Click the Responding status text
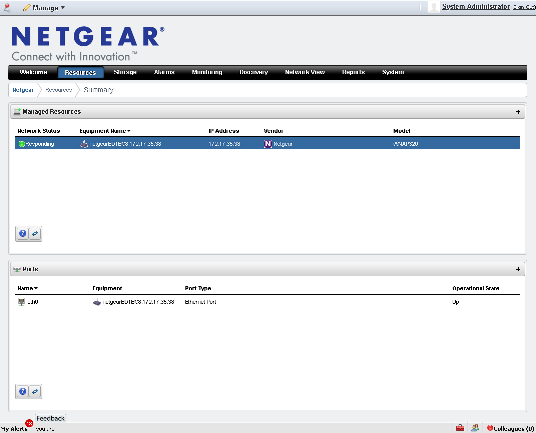This screenshot has width=536, height=433. pyautogui.click(x=40, y=144)
